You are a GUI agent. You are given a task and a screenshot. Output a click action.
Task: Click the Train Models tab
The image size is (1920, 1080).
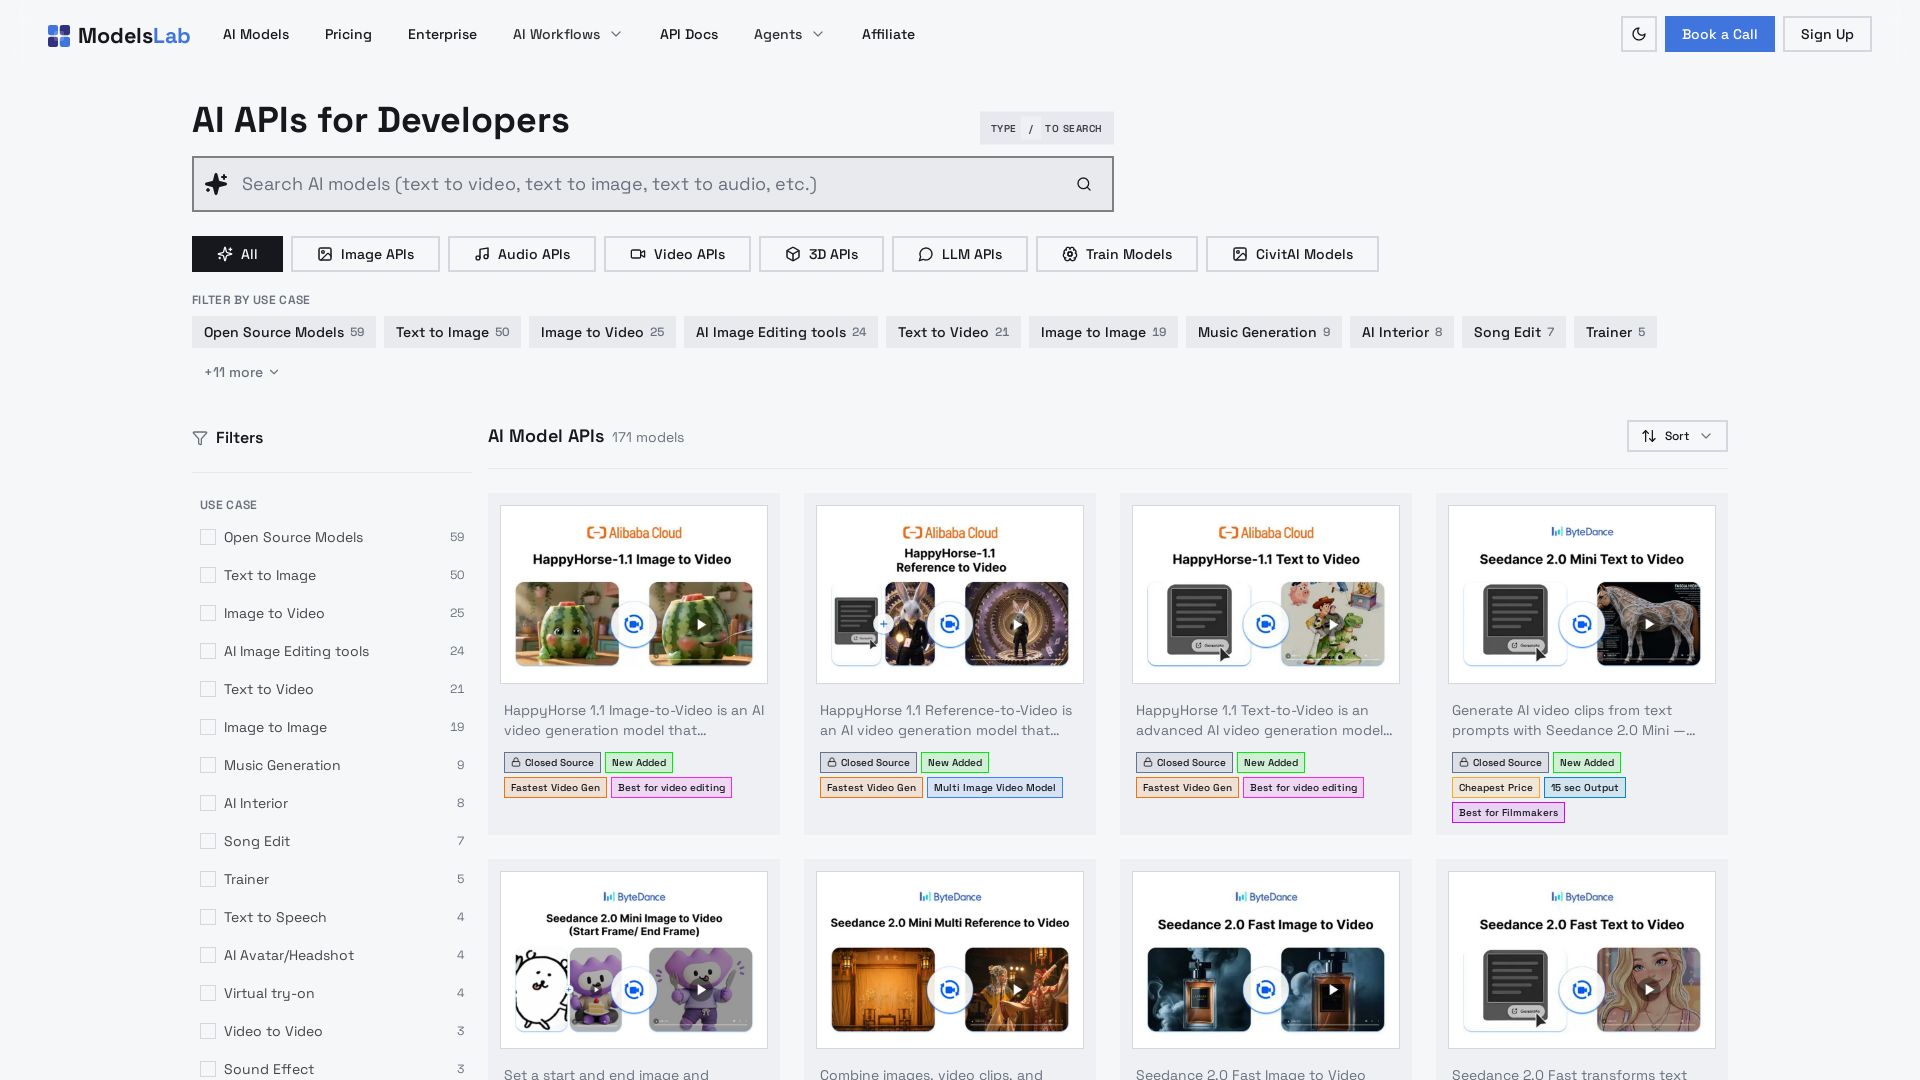1117,254
